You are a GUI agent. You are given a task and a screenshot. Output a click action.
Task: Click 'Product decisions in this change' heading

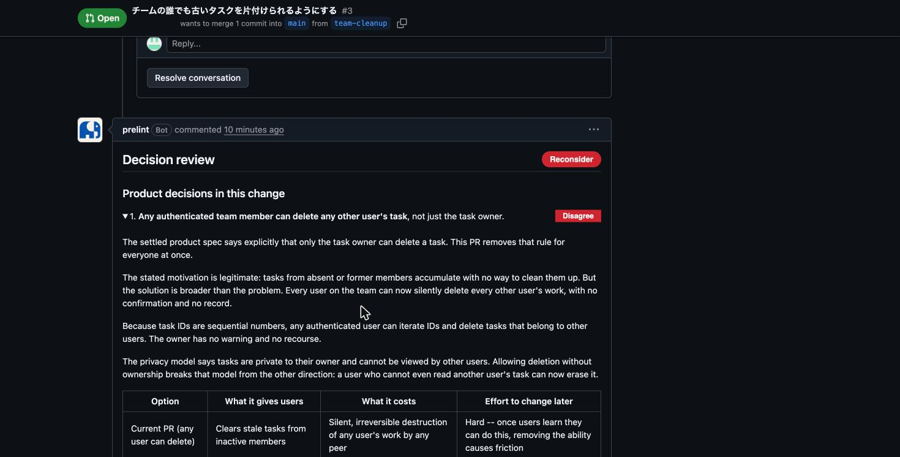(203, 193)
